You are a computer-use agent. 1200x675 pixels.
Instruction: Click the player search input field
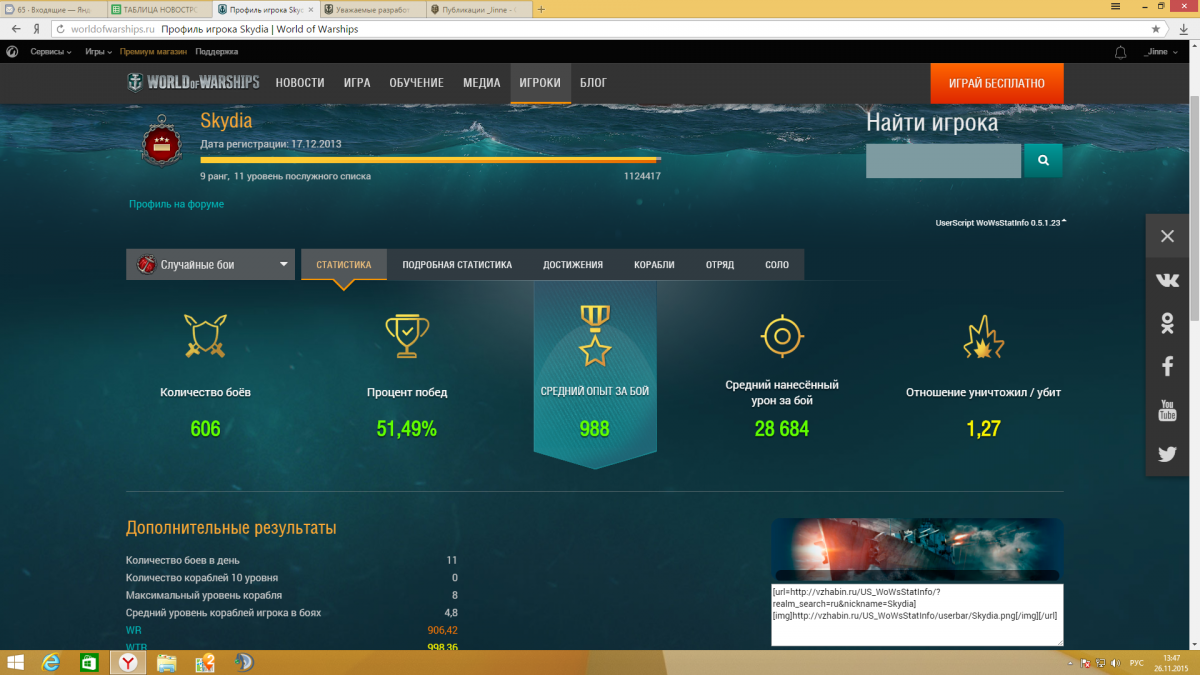943,160
